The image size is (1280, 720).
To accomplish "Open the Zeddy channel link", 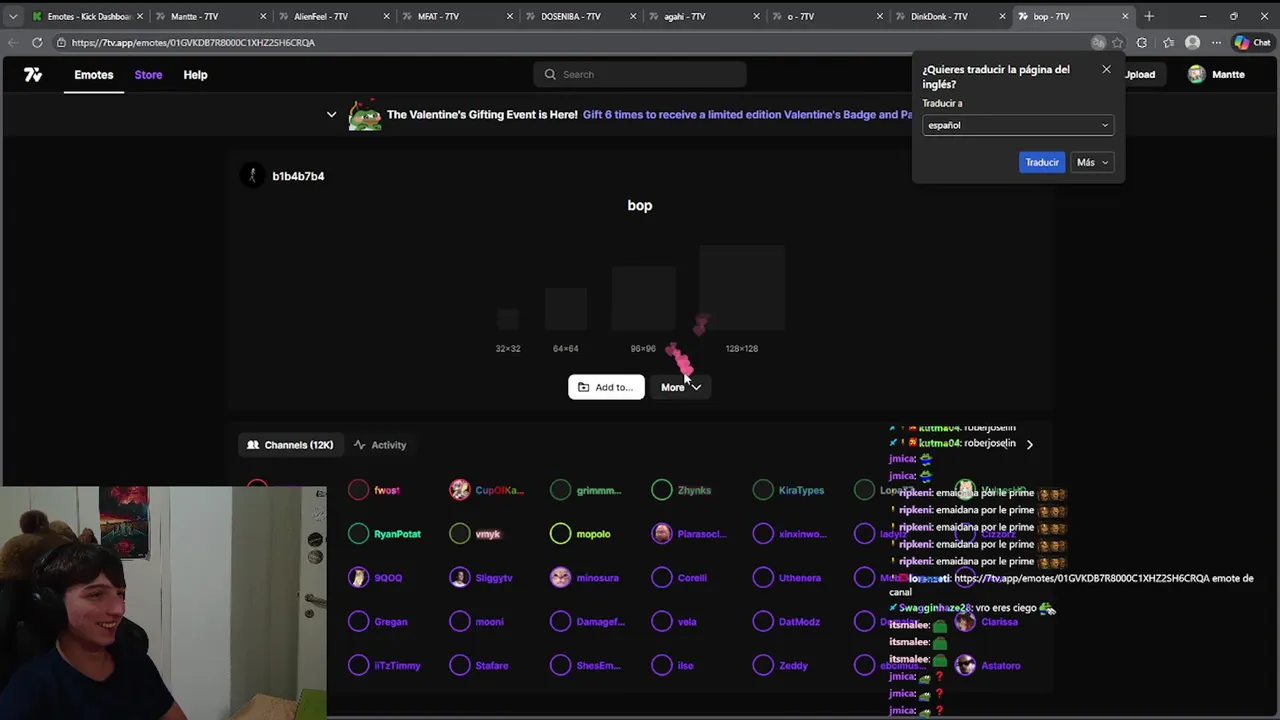I will tap(793, 666).
